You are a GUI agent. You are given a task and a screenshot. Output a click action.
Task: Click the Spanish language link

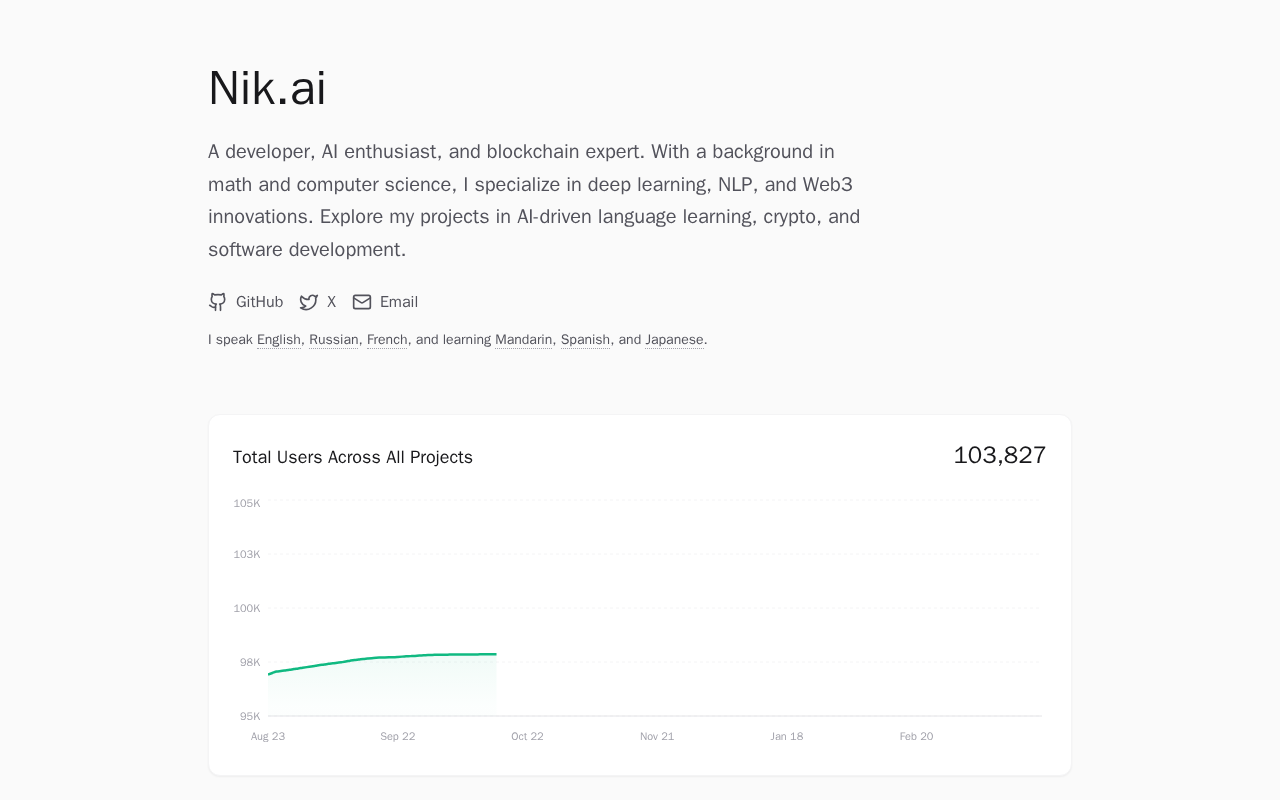click(x=585, y=340)
